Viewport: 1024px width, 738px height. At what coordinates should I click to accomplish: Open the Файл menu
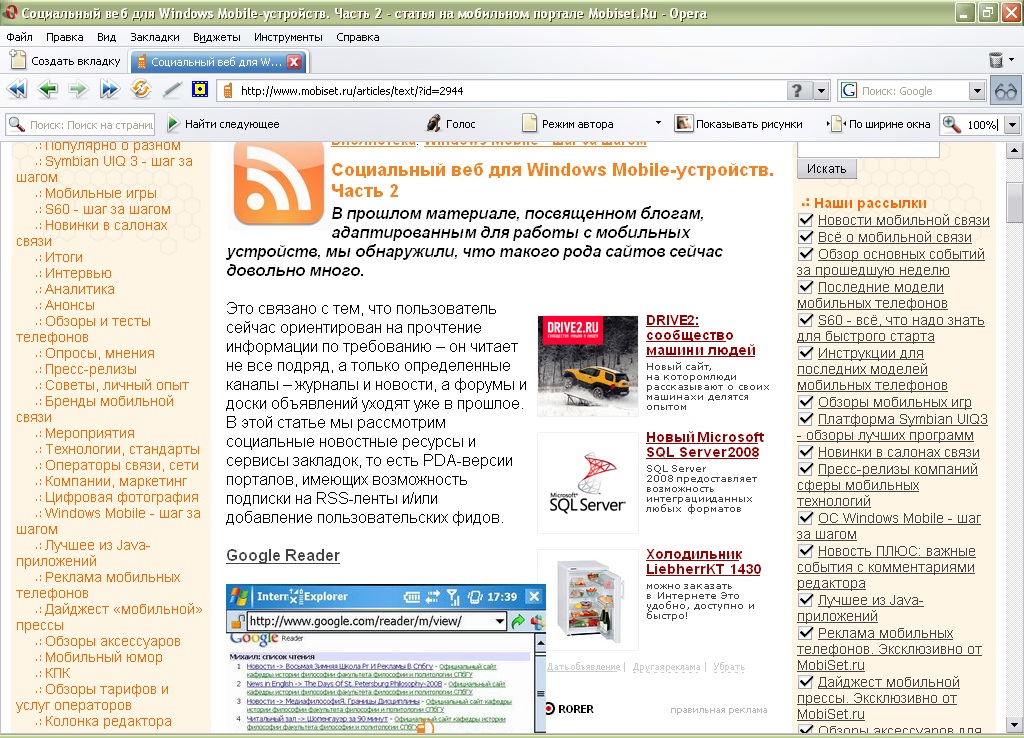click(19, 37)
